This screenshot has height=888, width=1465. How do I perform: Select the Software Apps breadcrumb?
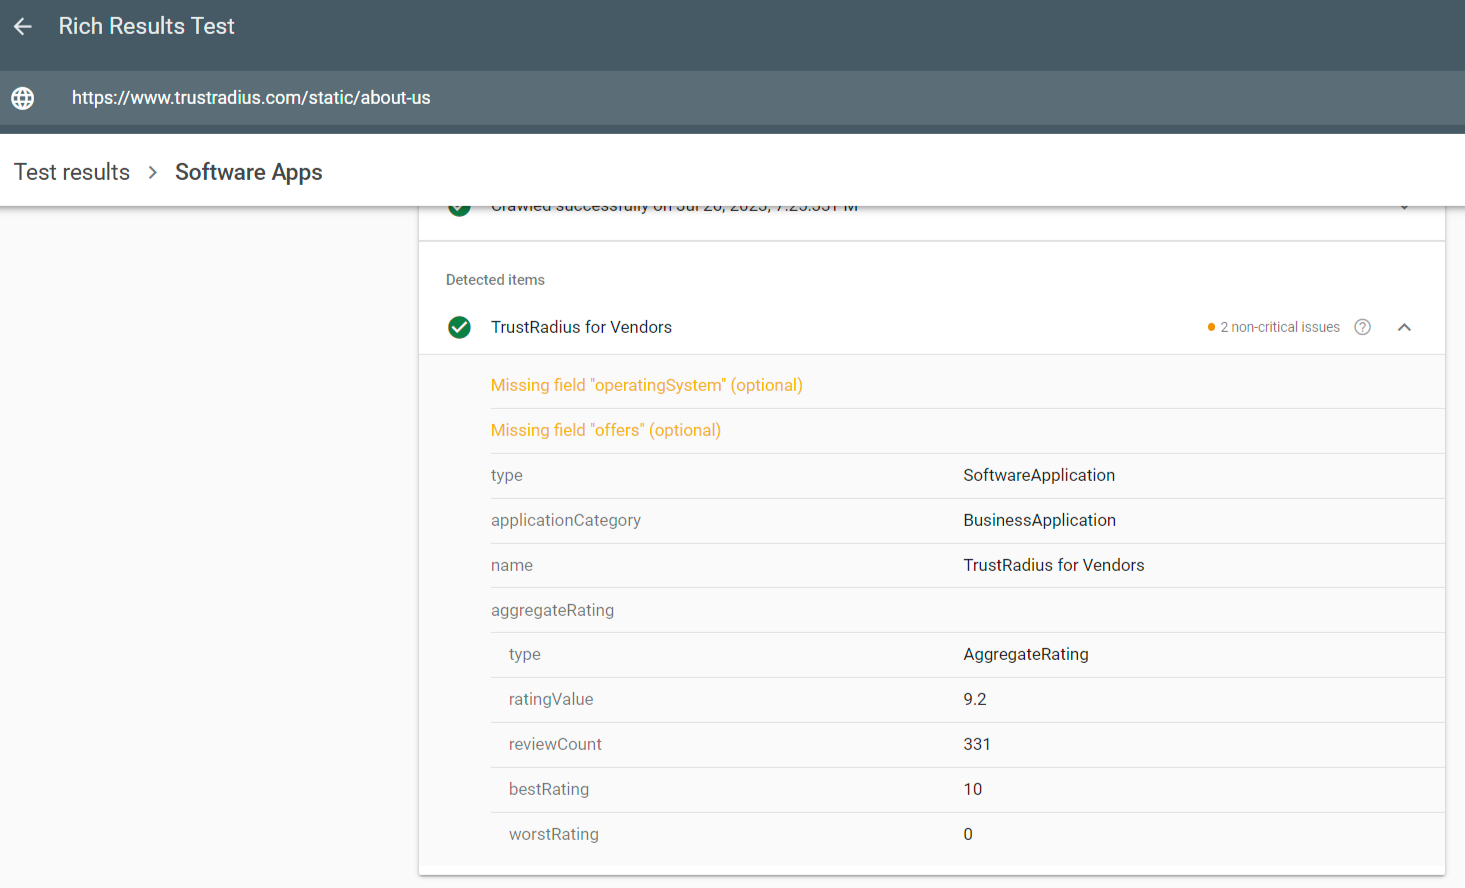249,172
